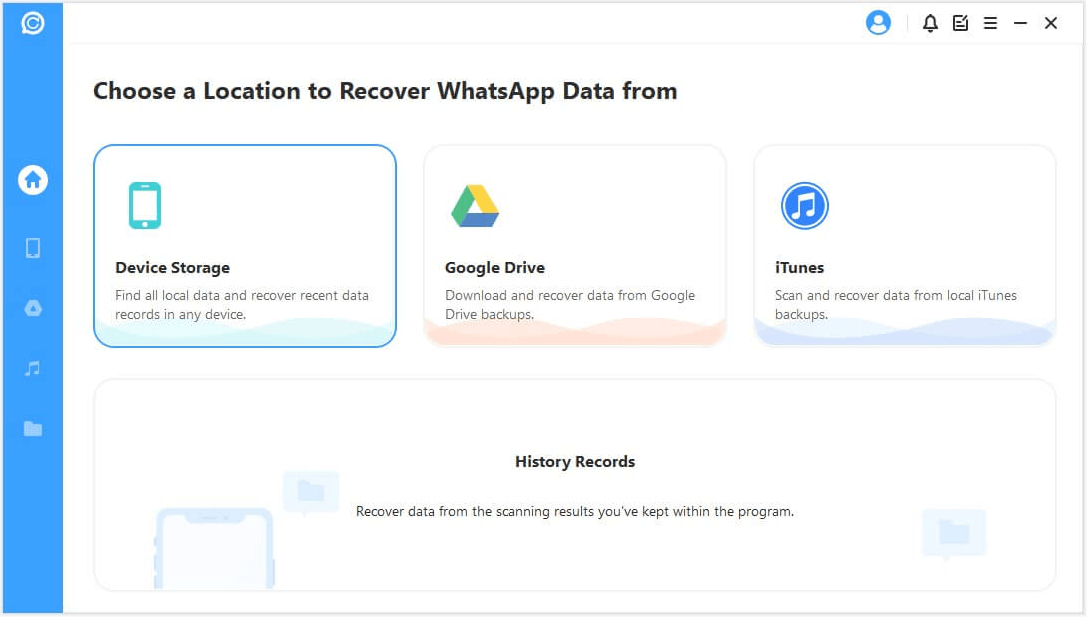
Task: Click the teal phone icon in Device Storage
Action: (x=145, y=205)
